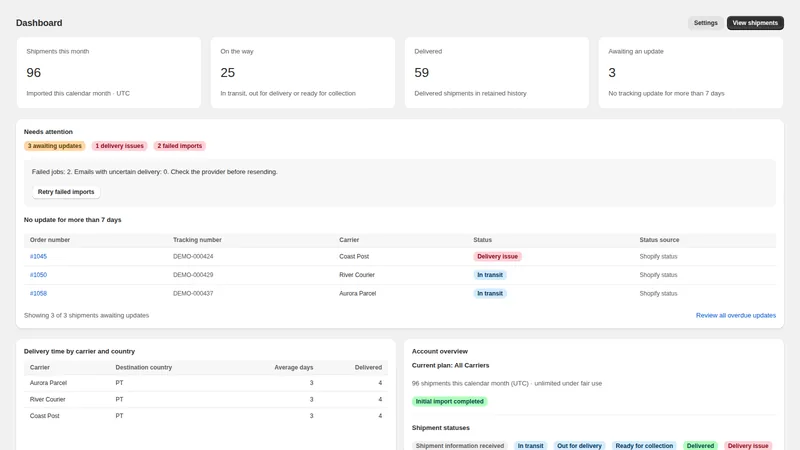Click the River Courier carrier in order #1050 row
The height and width of the screenshot is (450, 800).
[x=357, y=275]
